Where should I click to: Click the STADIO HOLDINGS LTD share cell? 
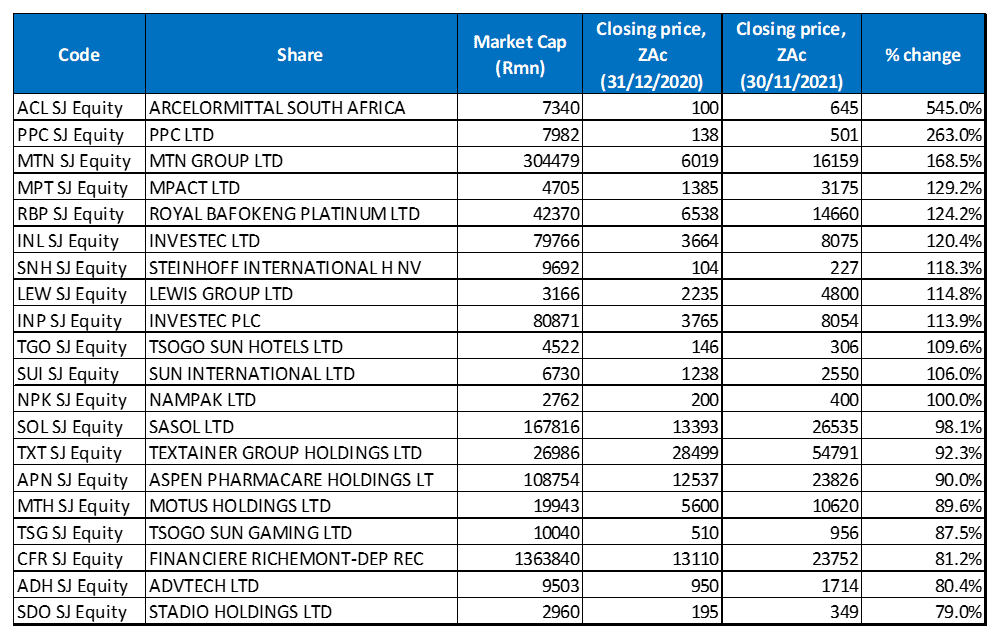[301, 612]
